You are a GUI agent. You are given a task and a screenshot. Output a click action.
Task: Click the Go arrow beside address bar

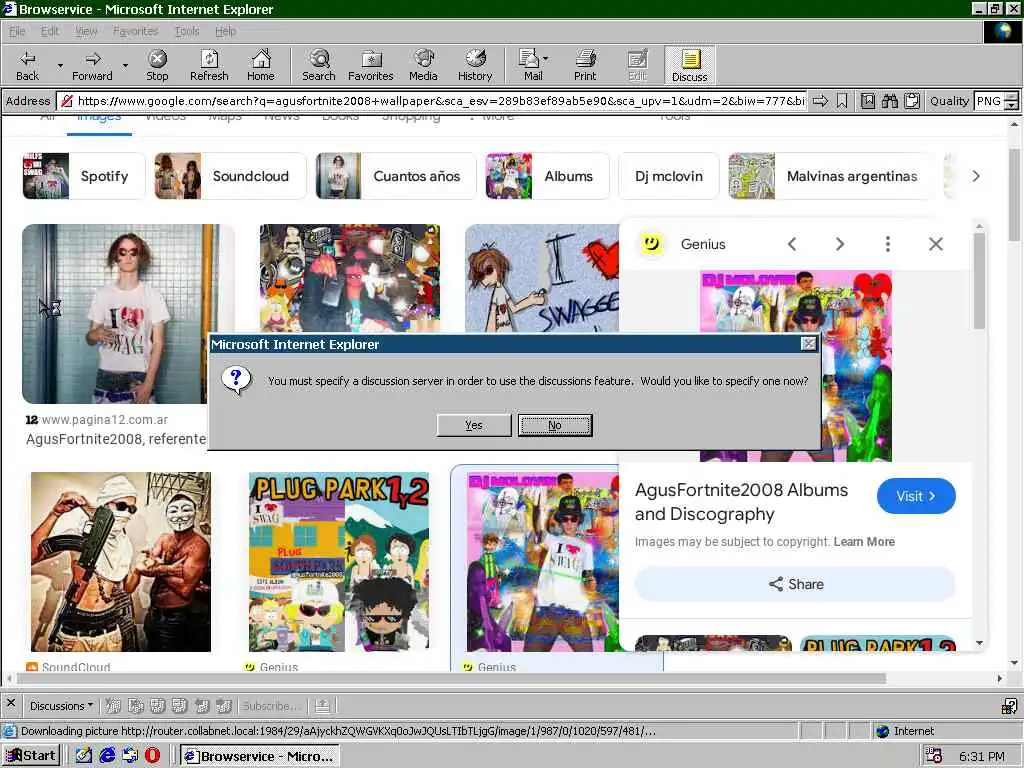coord(820,101)
